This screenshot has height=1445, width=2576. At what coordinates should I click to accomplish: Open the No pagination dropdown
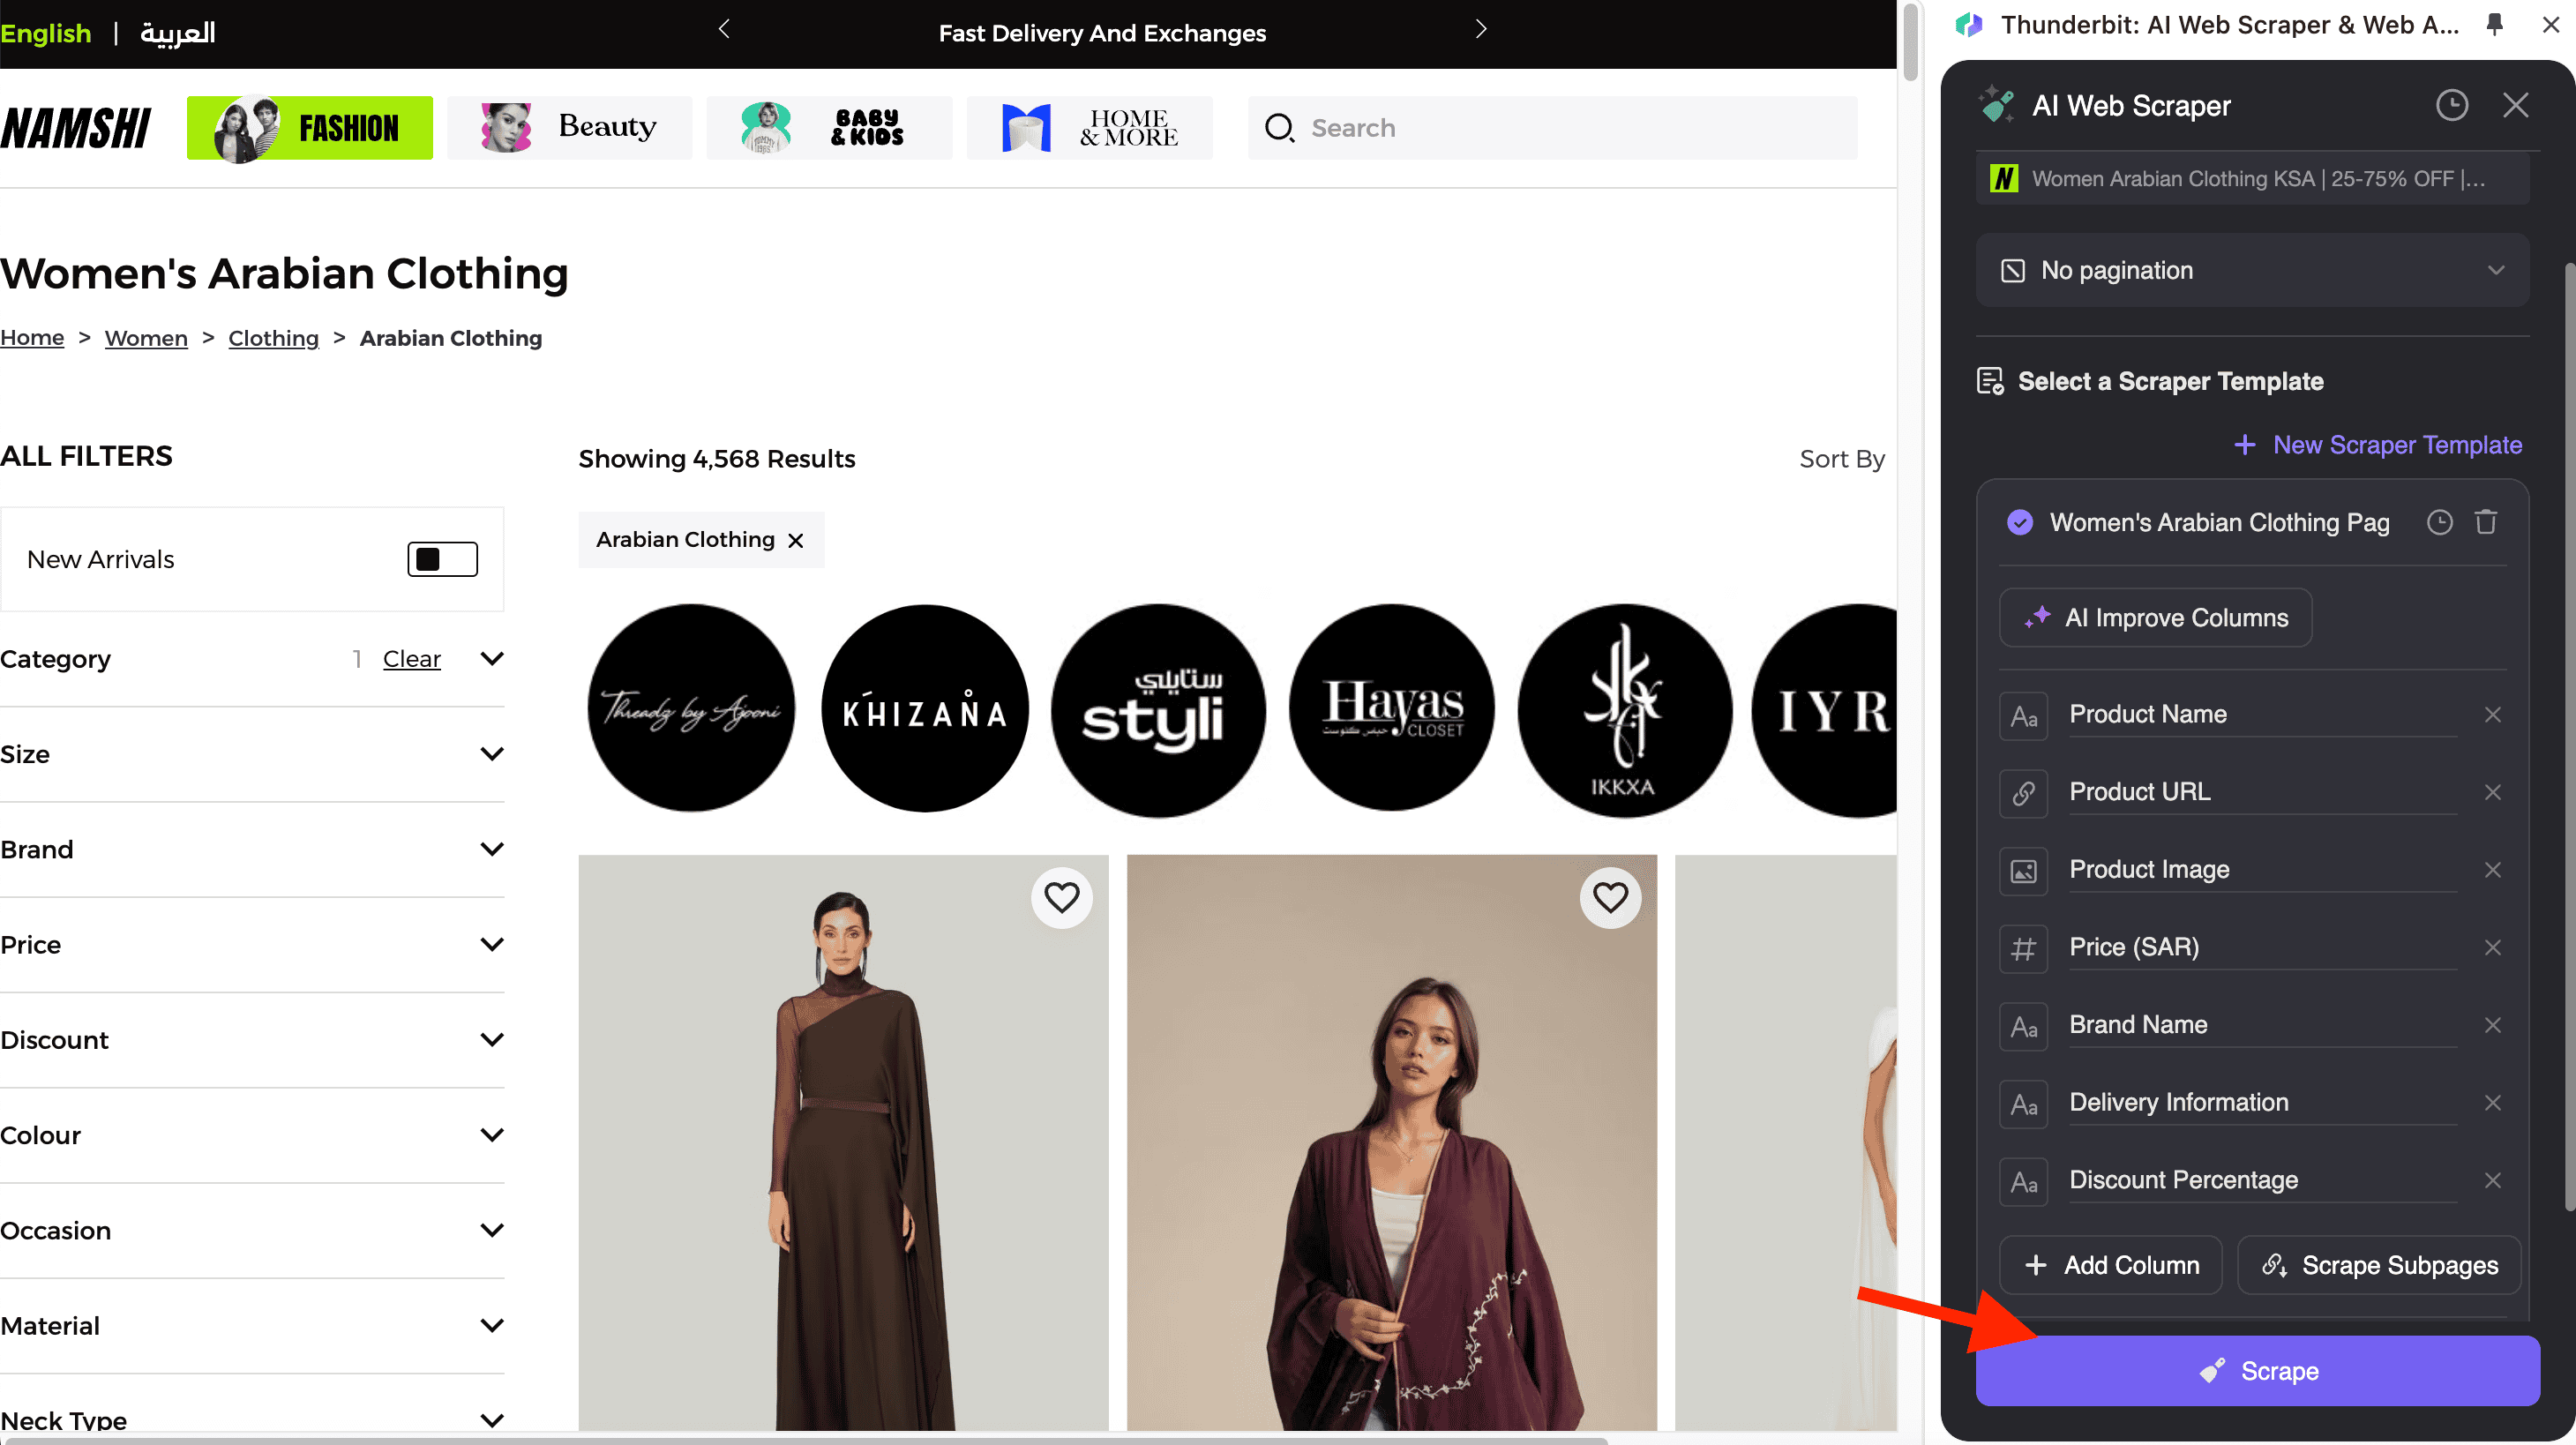click(2252, 270)
